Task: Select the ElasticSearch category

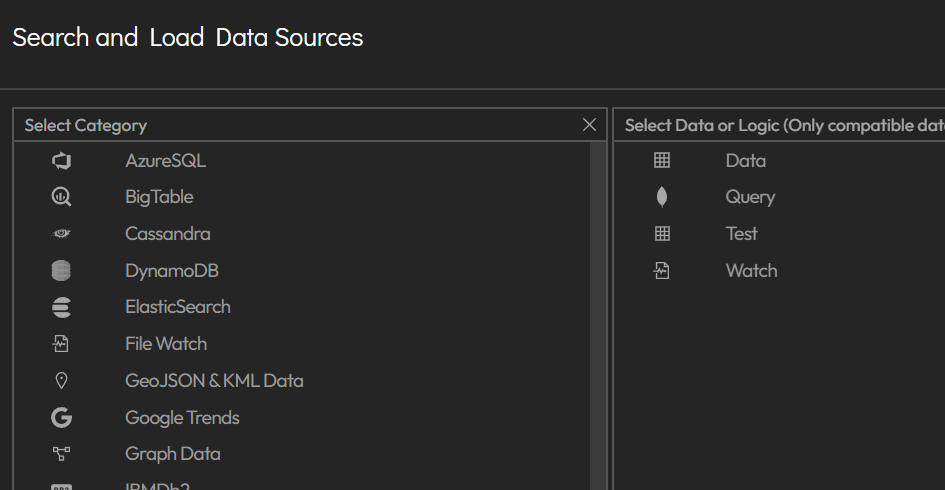Action: coord(178,307)
